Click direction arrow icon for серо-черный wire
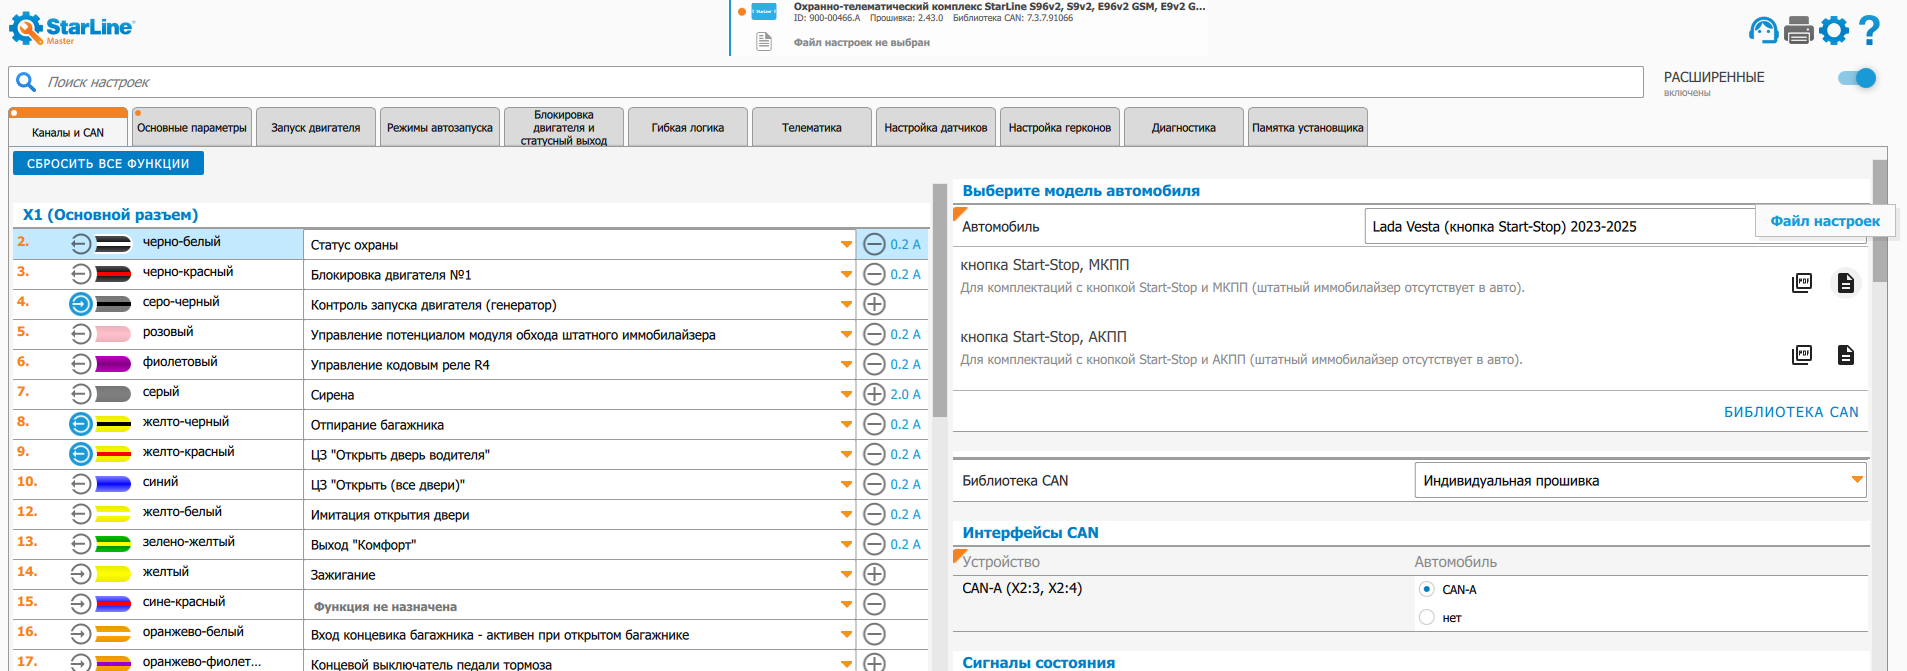1907x671 pixels. point(81,304)
